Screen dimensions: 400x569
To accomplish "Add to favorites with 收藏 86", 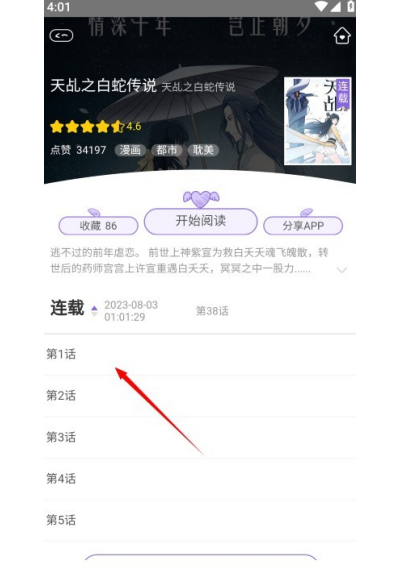I will tap(98, 226).
